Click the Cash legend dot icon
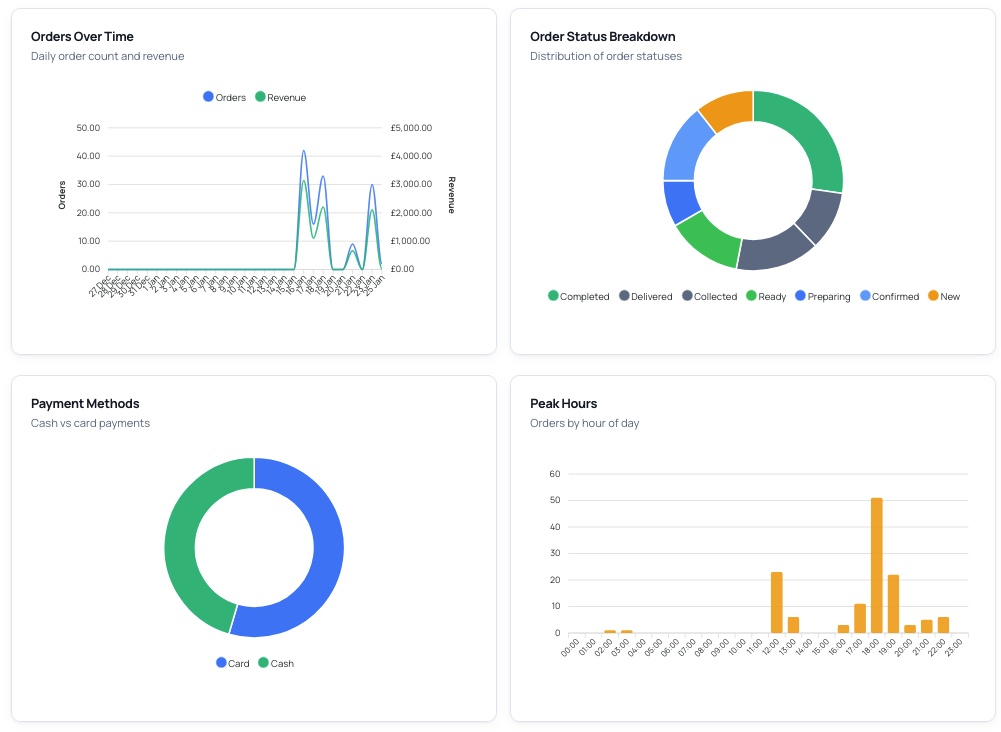The image size is (1001, 732). pos(262,663)
